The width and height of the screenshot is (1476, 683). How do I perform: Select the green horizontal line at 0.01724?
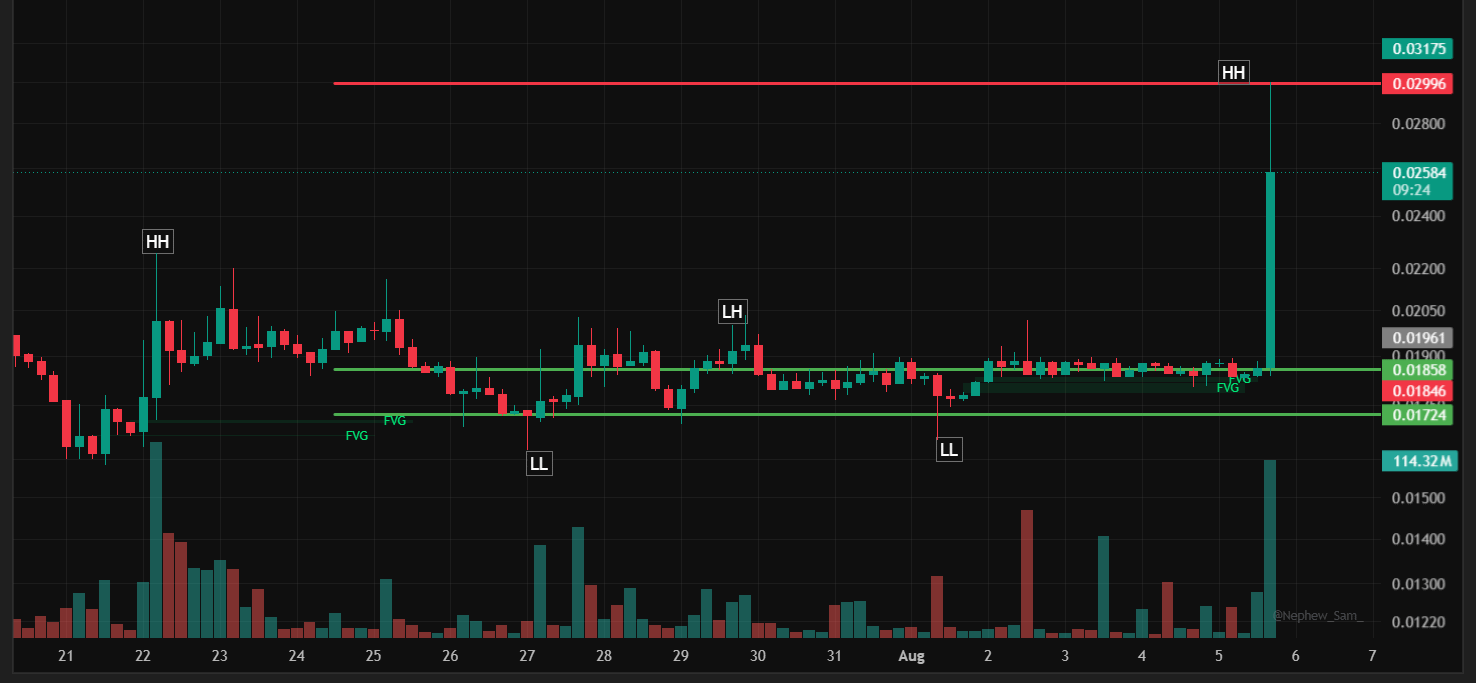pyautogui.click(x=855, y=414)
